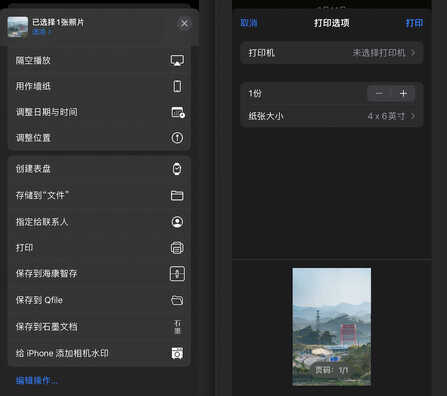
Task: Choose 指定给联系人
Action: pos(99,222)
